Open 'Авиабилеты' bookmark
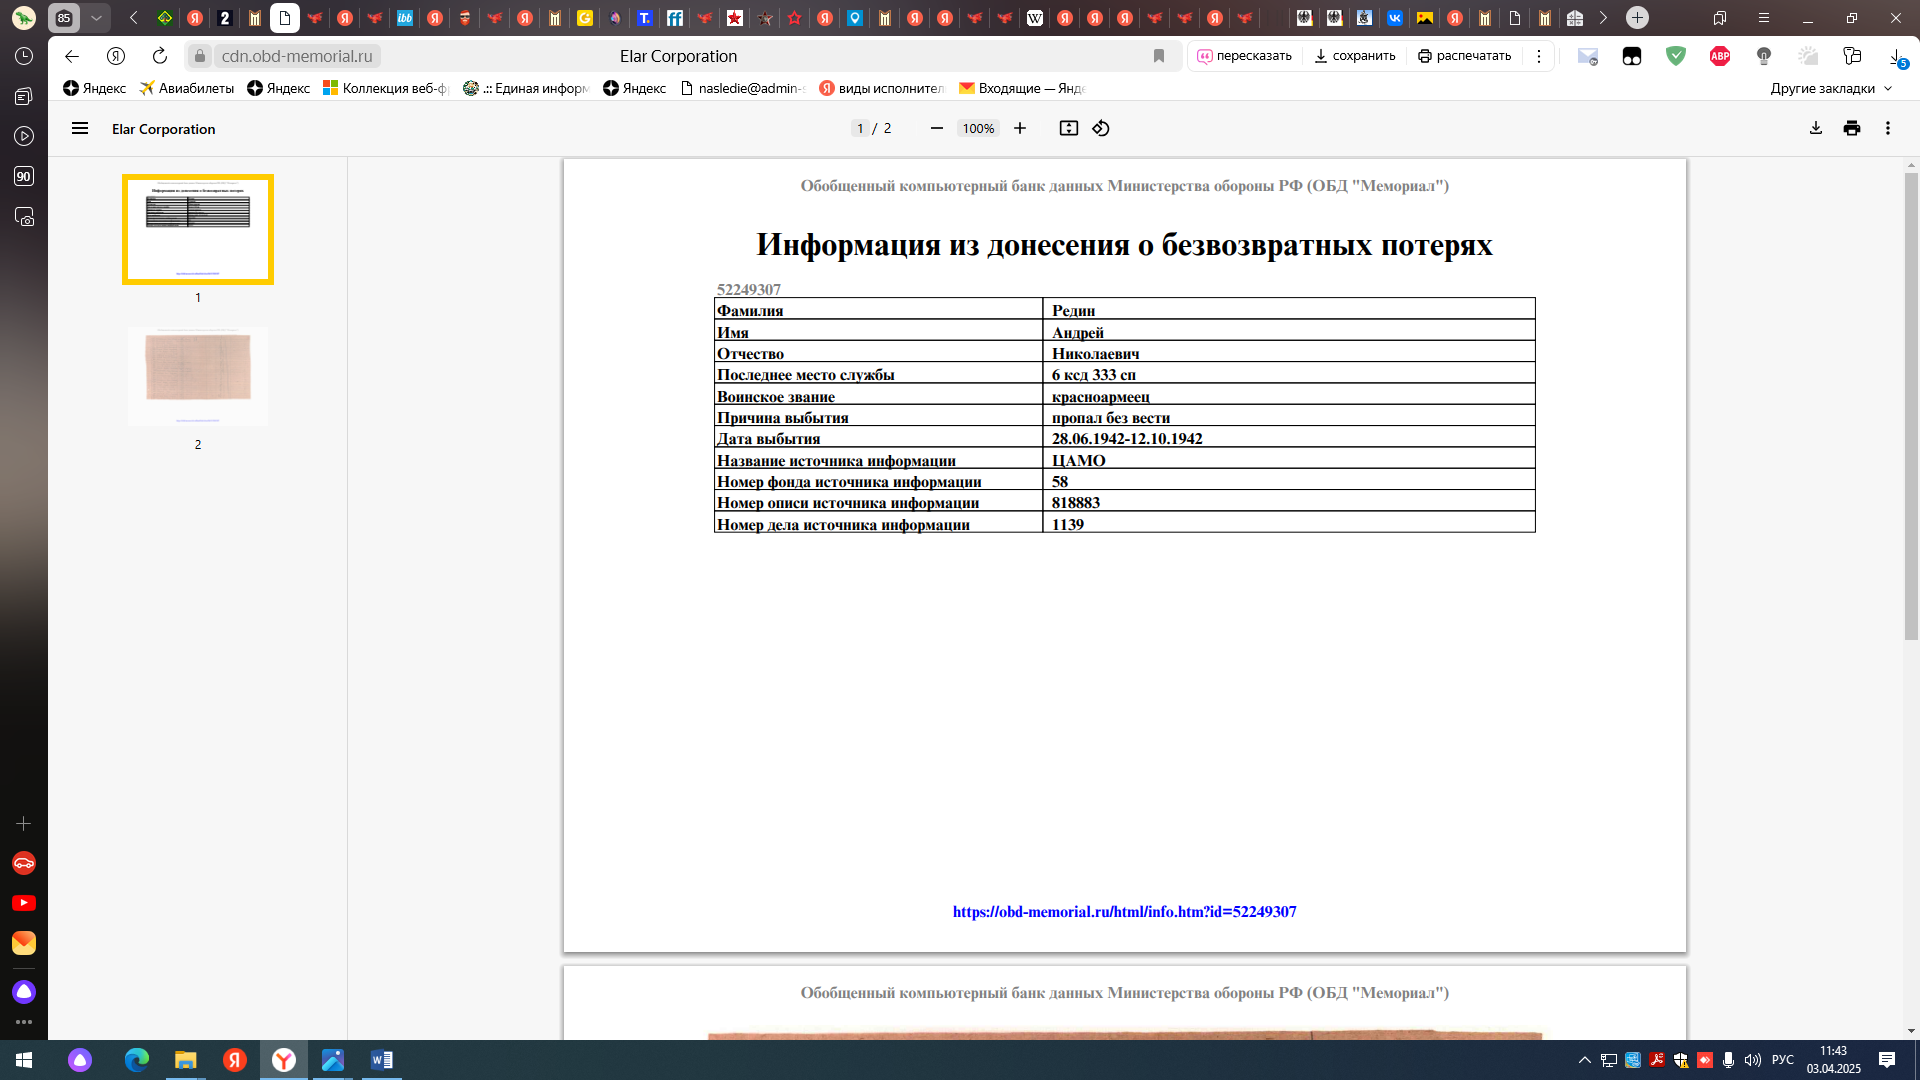Screen dimensions: 1920x1080 point(187,88)
